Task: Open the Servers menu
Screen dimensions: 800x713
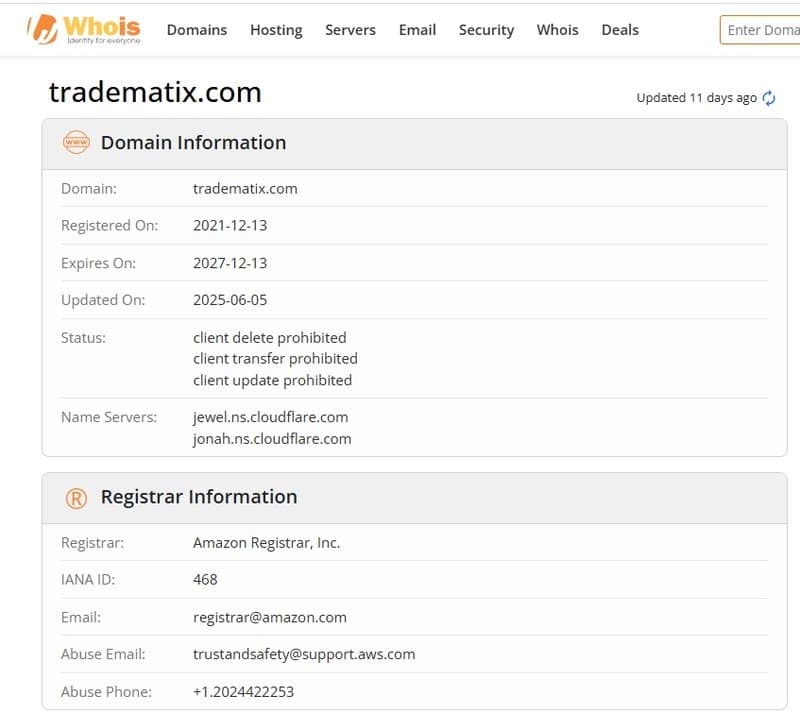Action: coord(351,30)
